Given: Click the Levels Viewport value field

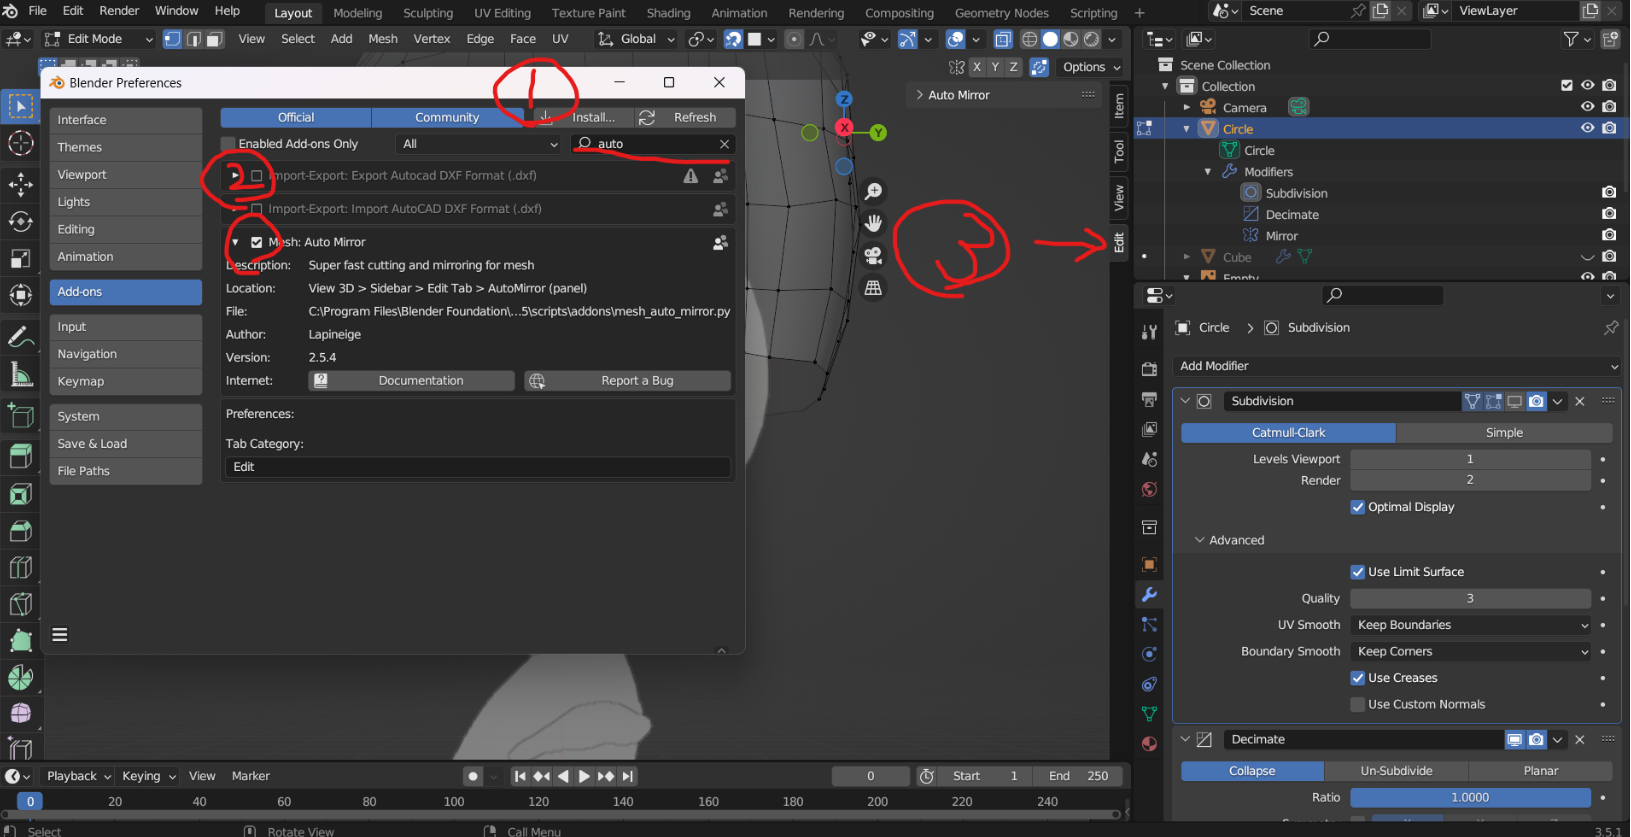Looking at the screenshot, I should [1470, 459].
